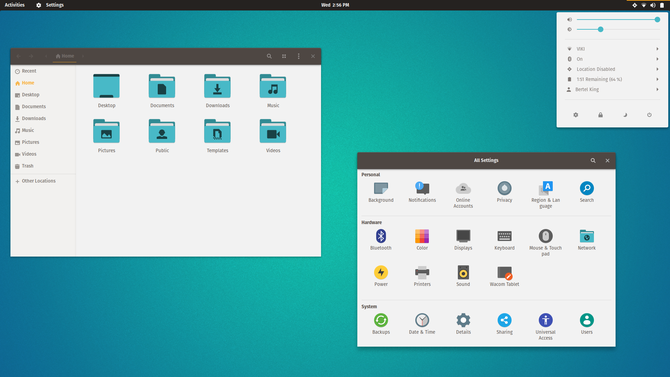The height and width of the screenshot is (377, 670).
Task: Open Wacom Tablet settings
Action: (x=504, y=276)
